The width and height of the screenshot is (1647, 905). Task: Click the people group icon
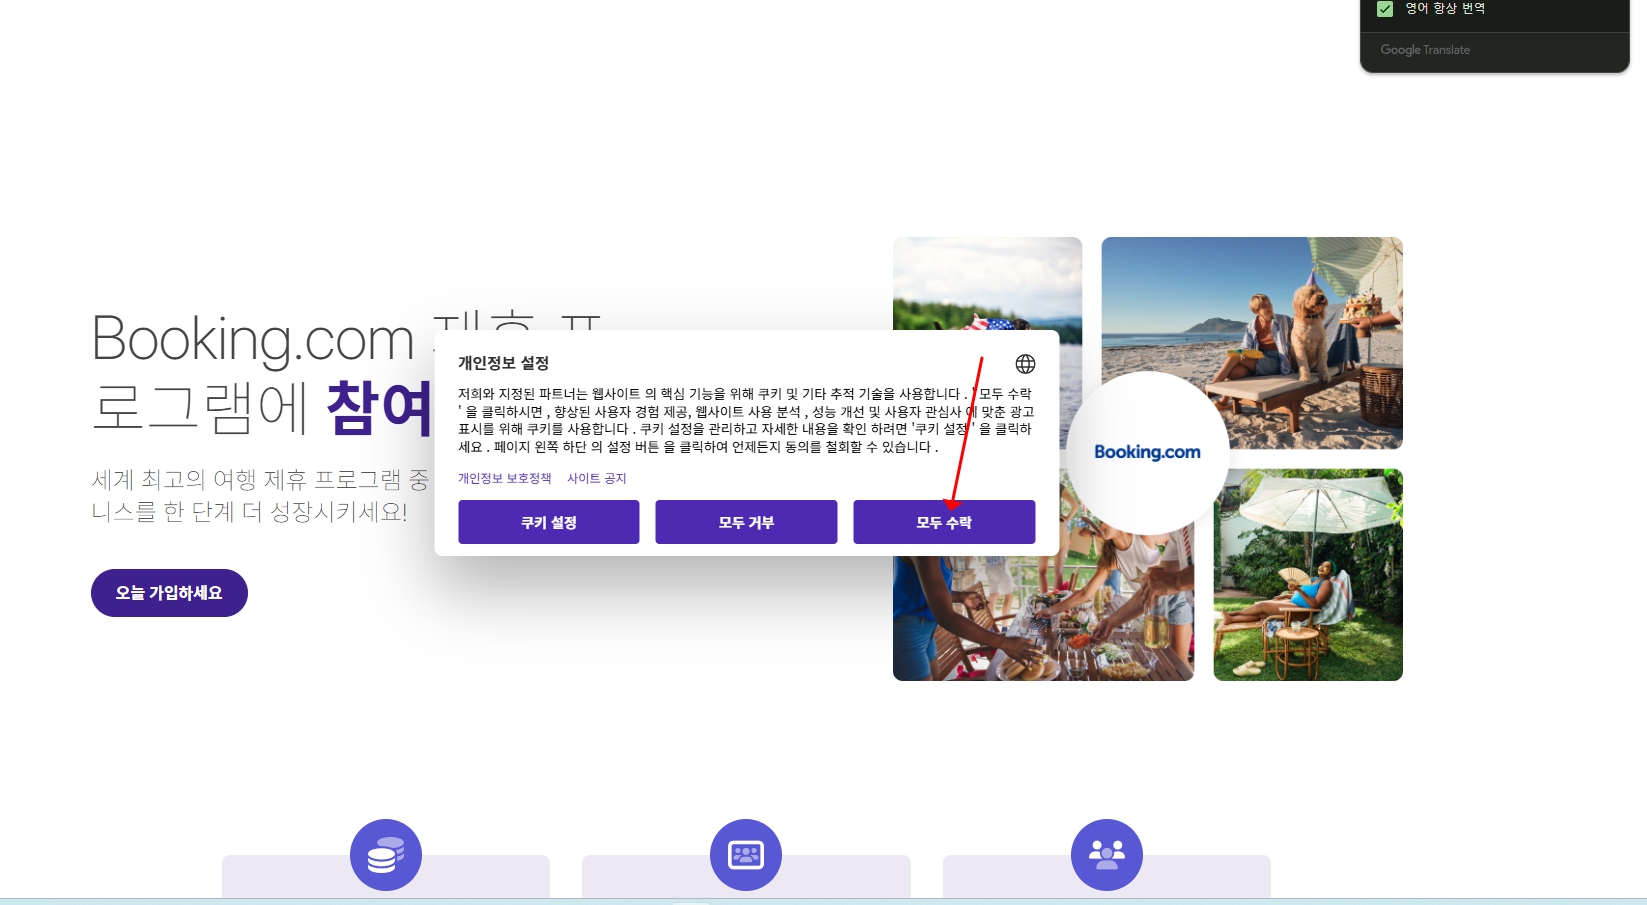1107,855
